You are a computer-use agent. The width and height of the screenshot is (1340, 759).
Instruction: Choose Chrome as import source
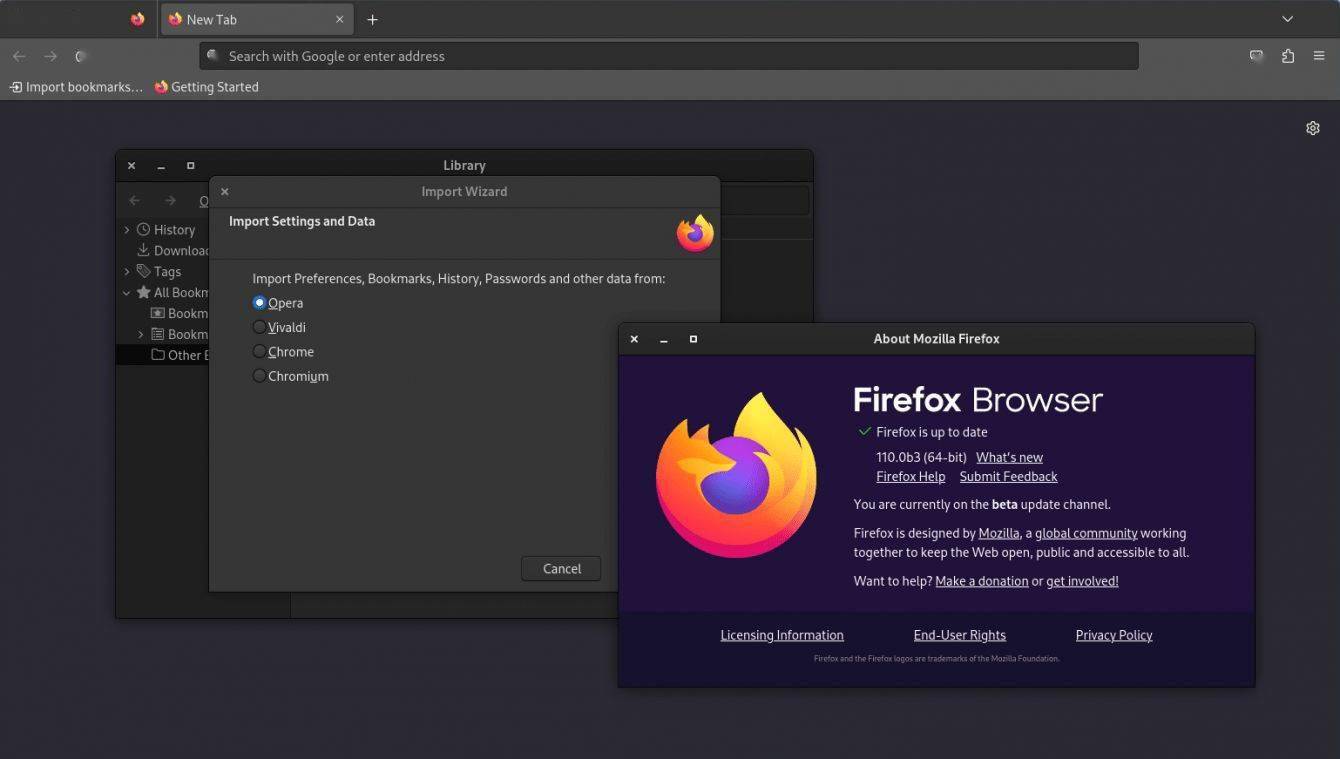[x=259, y=352]
